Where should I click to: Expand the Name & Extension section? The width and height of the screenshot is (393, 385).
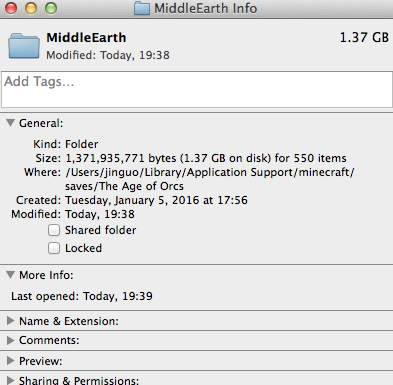coord(11,321)
